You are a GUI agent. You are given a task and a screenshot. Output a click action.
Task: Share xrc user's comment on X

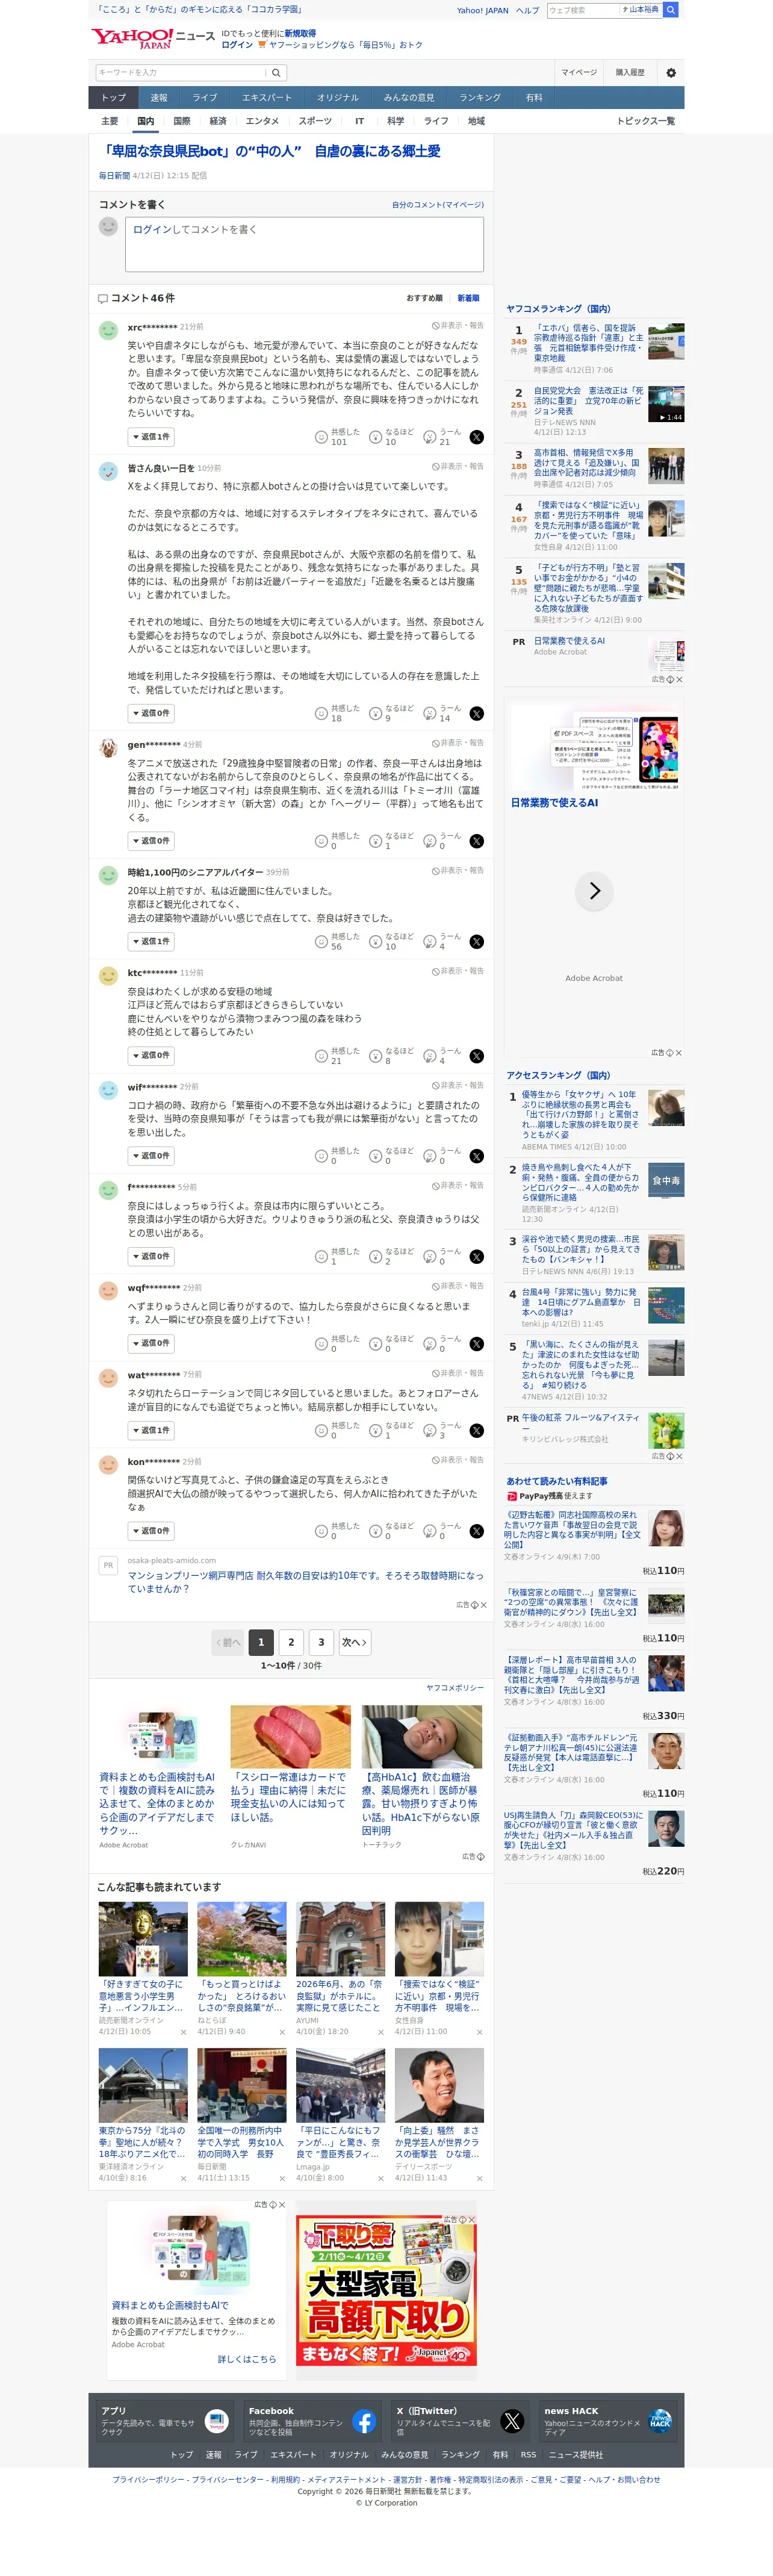coord(476,437)
